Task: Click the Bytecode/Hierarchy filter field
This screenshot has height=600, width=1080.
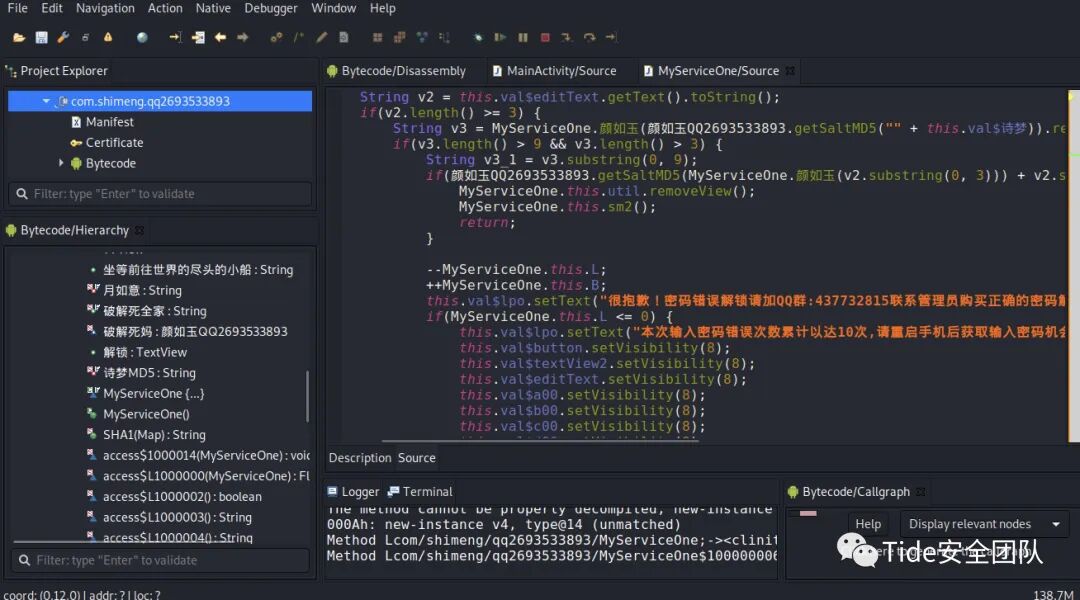Action: point(160,561)
